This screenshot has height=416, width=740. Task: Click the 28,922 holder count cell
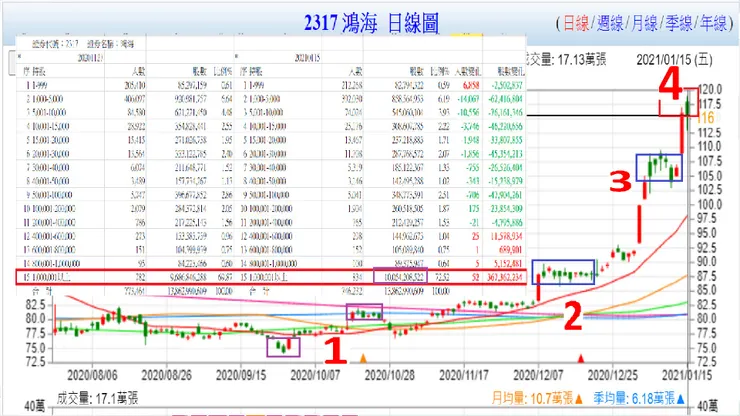[136, 127]
